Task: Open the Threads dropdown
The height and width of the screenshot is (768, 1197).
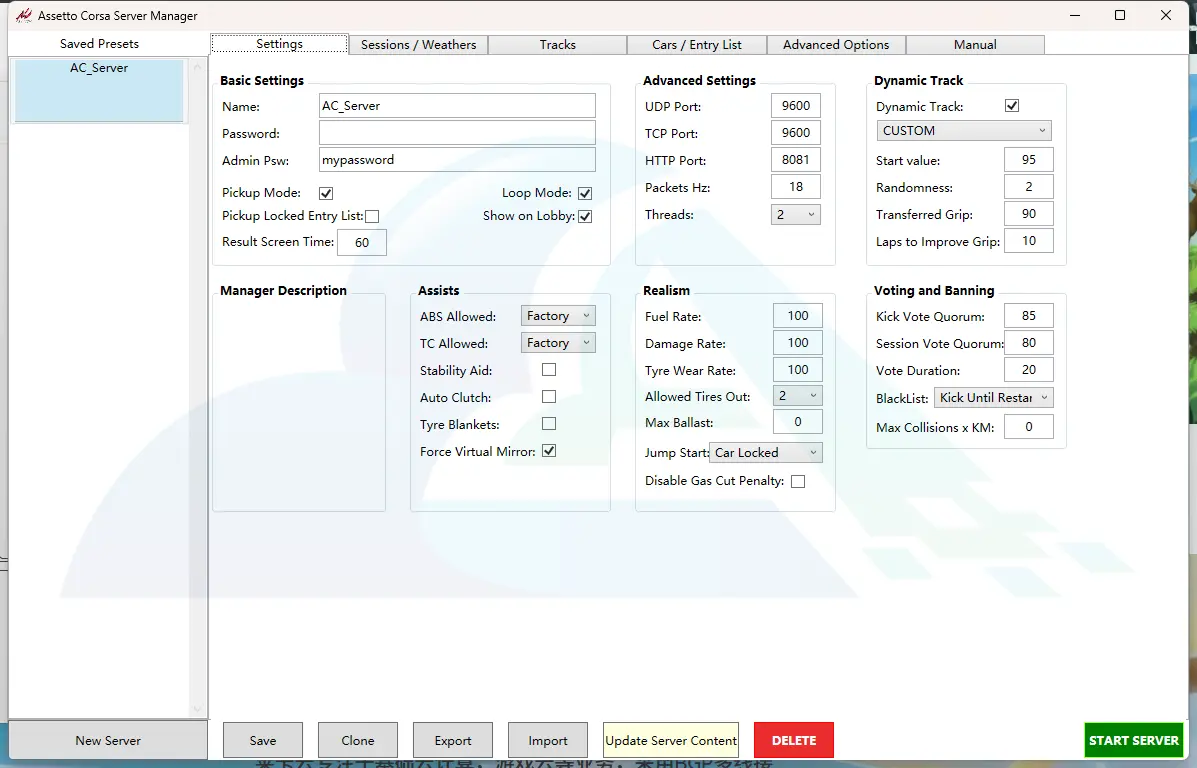Action: click(x=795, y=215)
